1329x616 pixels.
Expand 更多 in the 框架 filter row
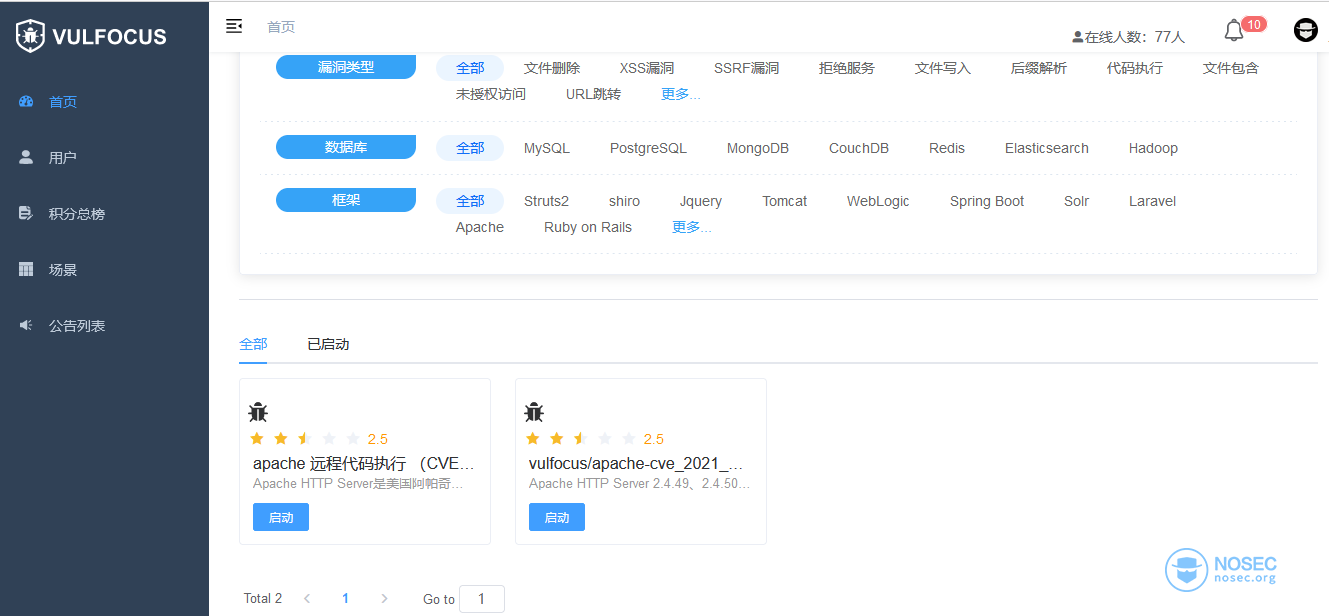click(x=692, y=227)
